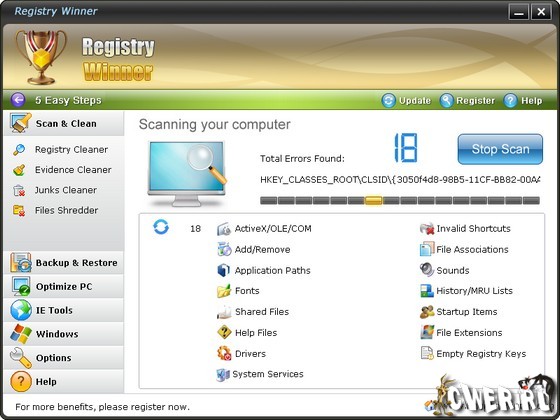The height and width of the screenshot is (420, 560).
Task: Click the Help Files yellow sign icon
Action: [x=224, y=332]
